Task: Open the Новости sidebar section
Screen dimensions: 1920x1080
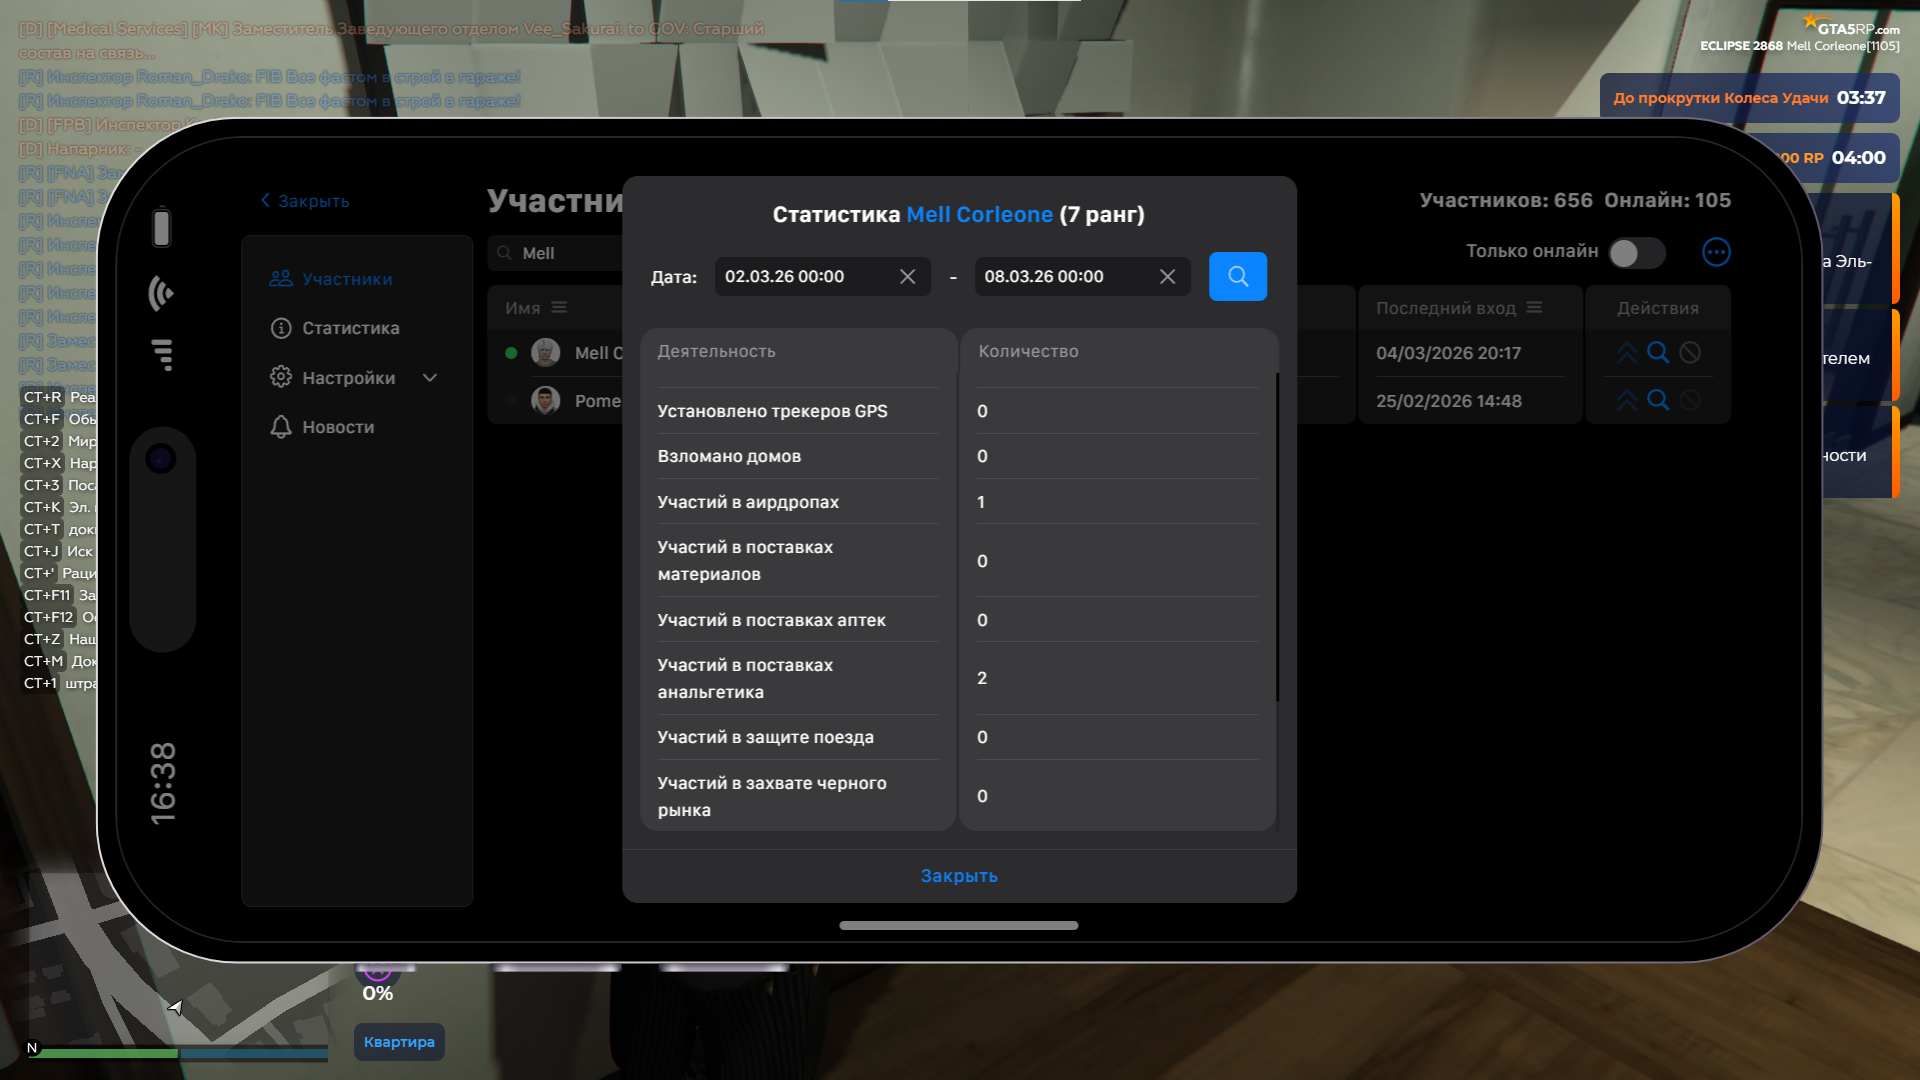Action: pos(338,427)
